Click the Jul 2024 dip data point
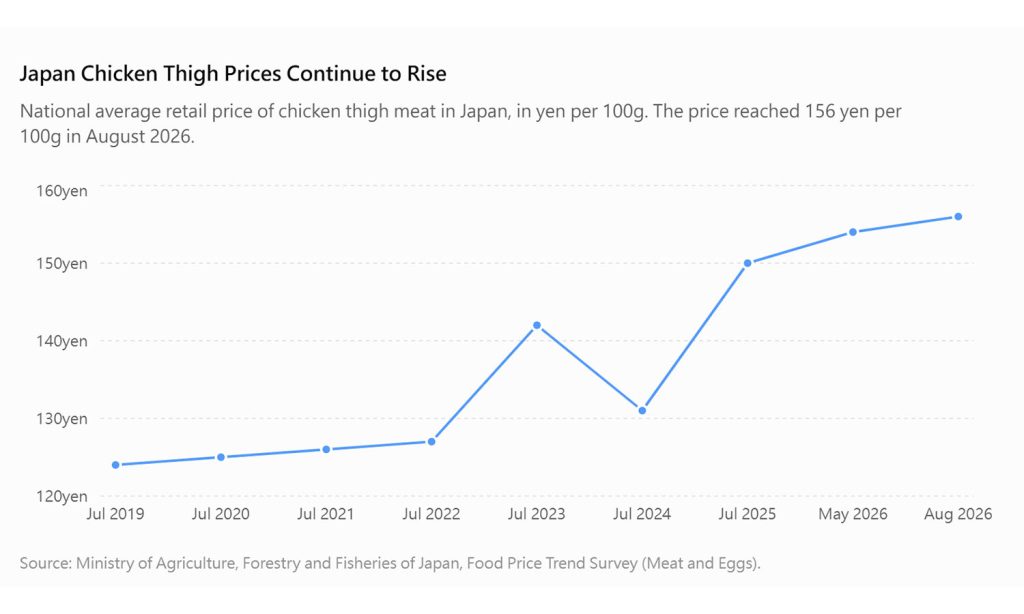 (x=642, y=411)
